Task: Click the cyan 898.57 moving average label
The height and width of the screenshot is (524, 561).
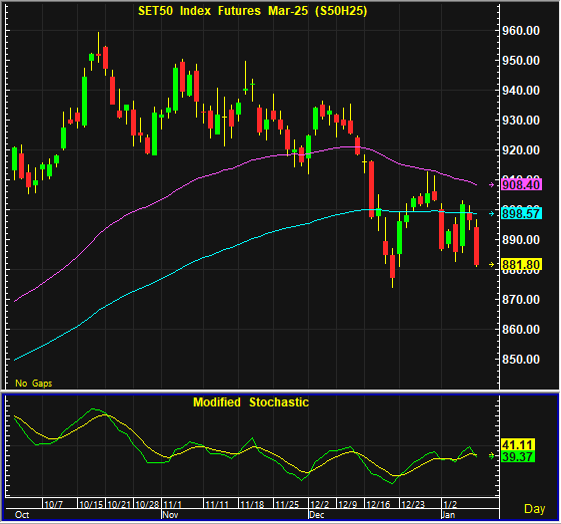Action: tap(521, 214)
